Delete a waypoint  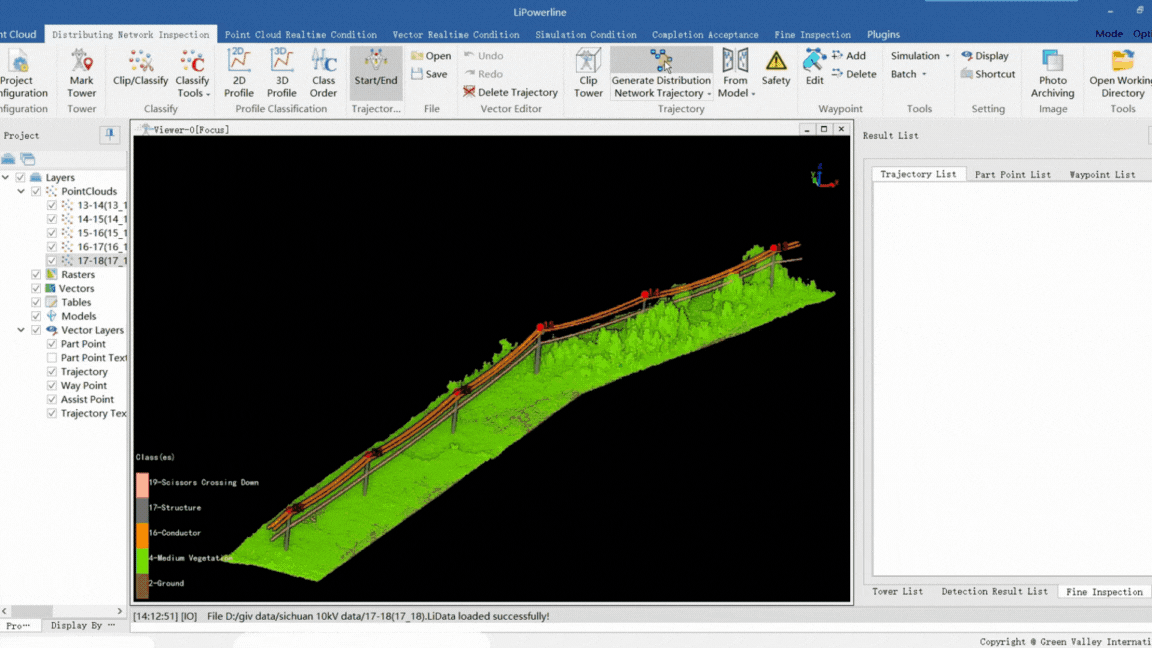[854, 73]
